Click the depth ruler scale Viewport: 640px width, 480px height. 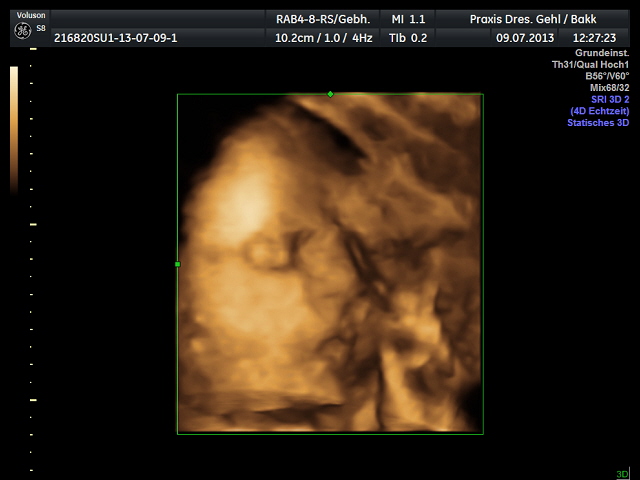[x=32, y=270]
